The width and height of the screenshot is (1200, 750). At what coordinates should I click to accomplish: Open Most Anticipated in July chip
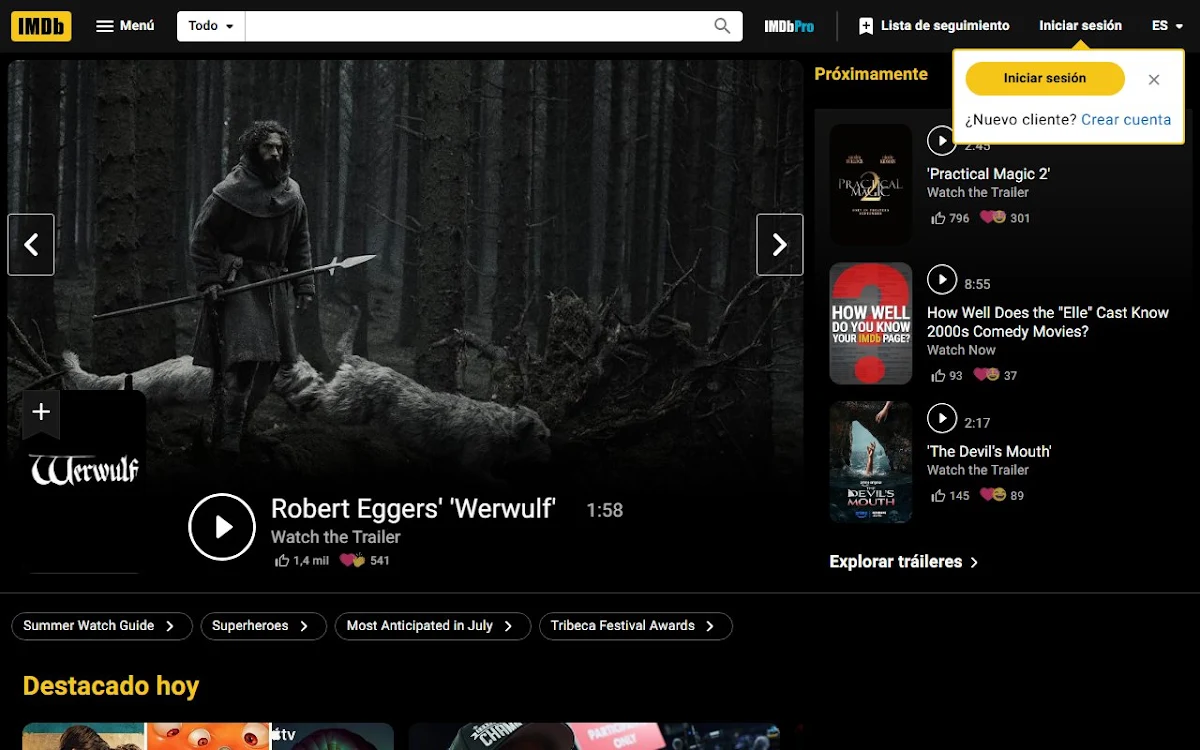[x=432, y=626]
